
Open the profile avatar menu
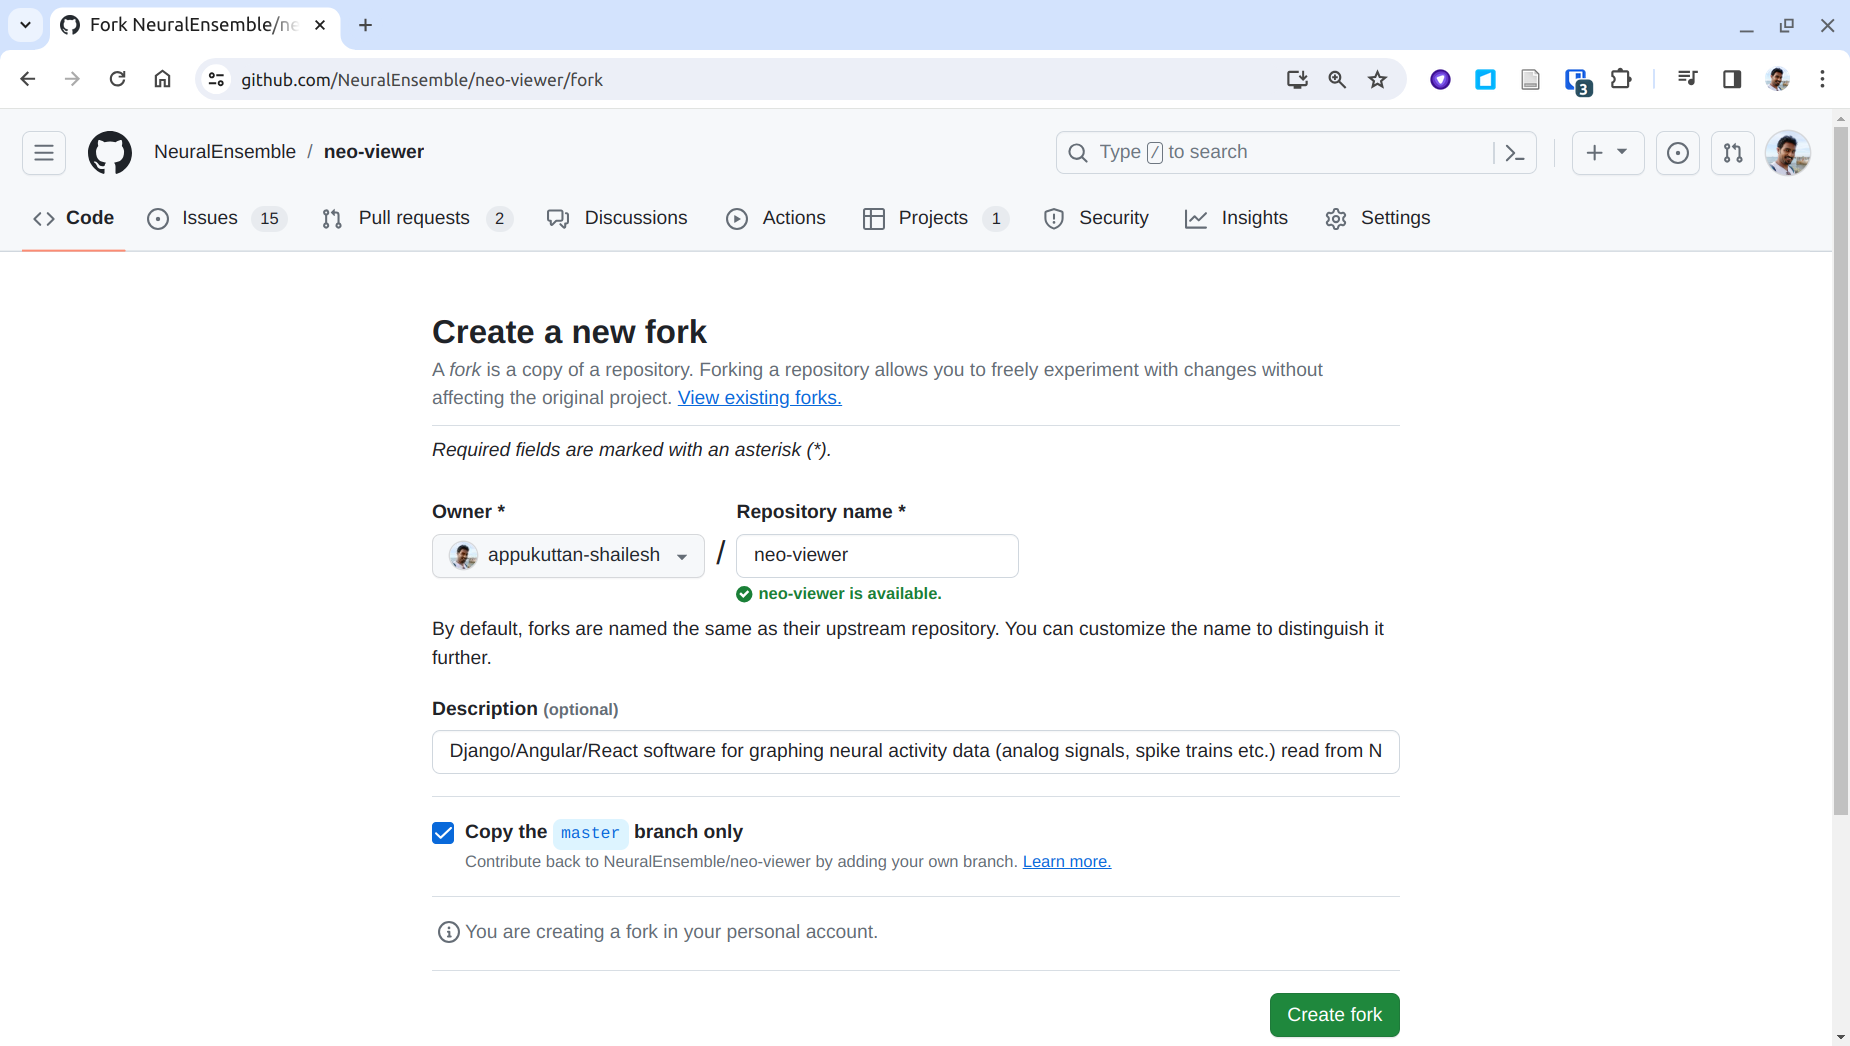coord(1789,153)
